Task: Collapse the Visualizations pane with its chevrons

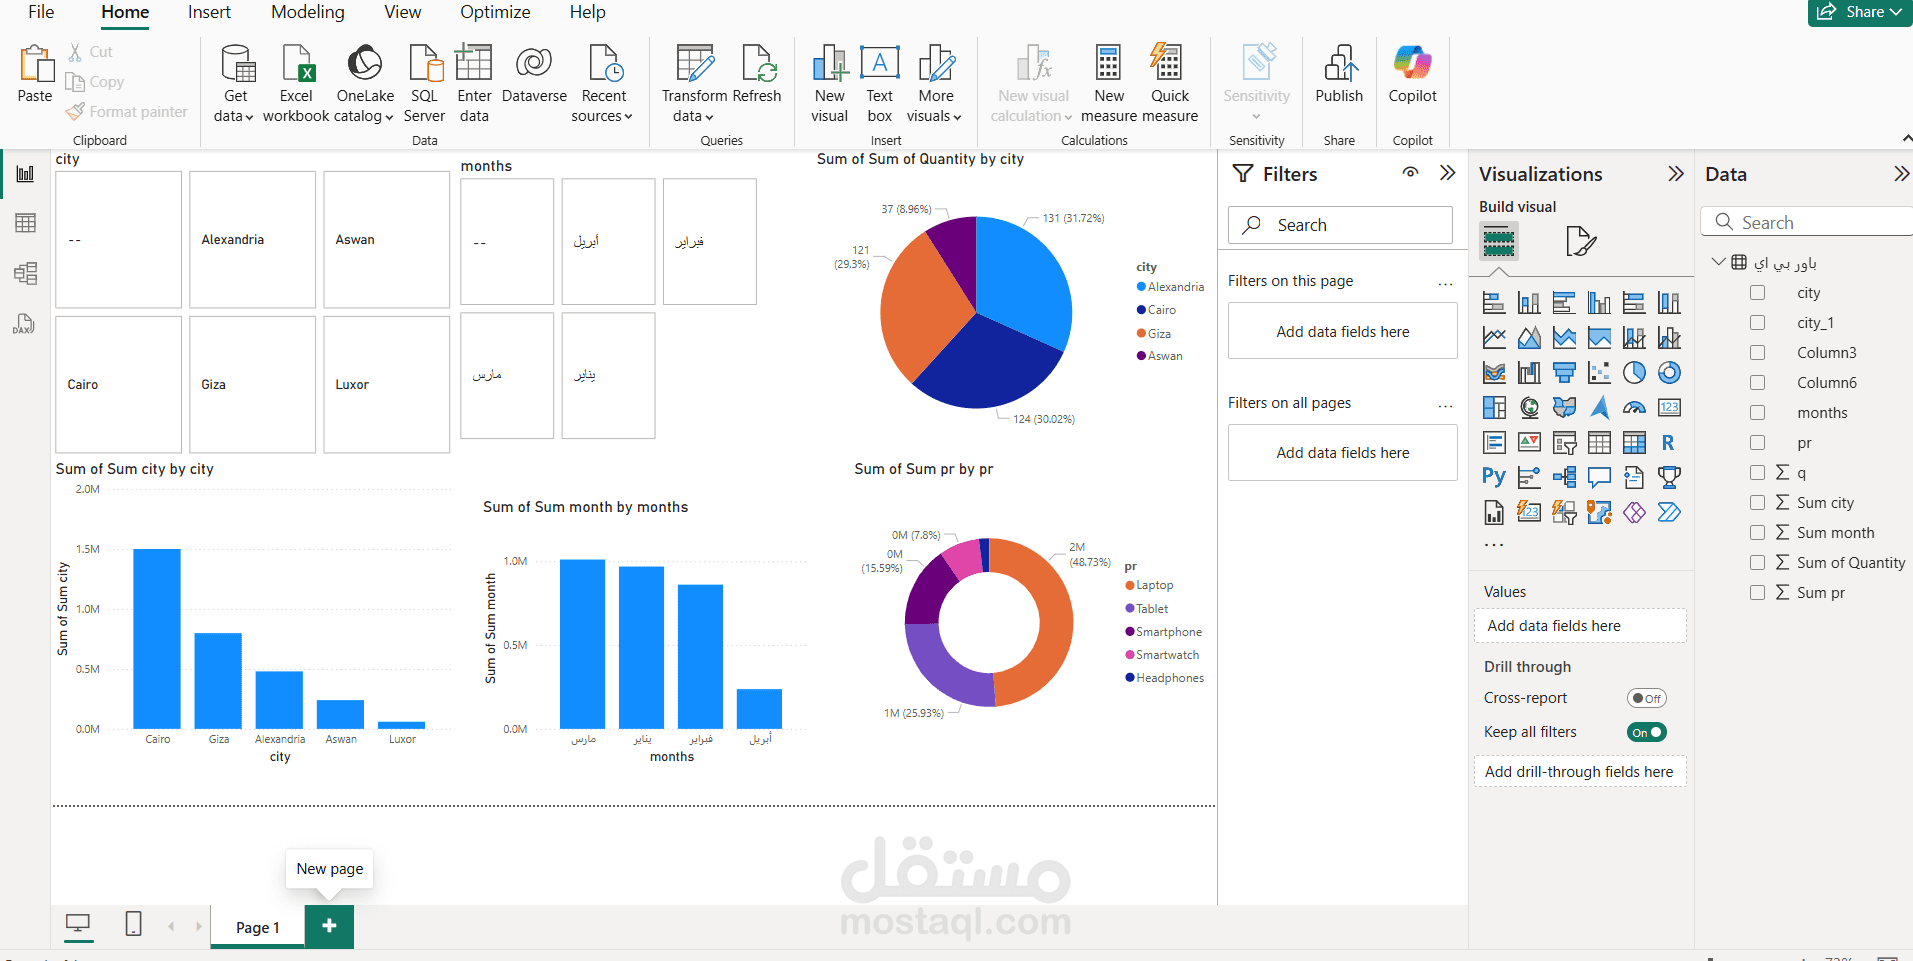Action: click(x=1676, y=174)
